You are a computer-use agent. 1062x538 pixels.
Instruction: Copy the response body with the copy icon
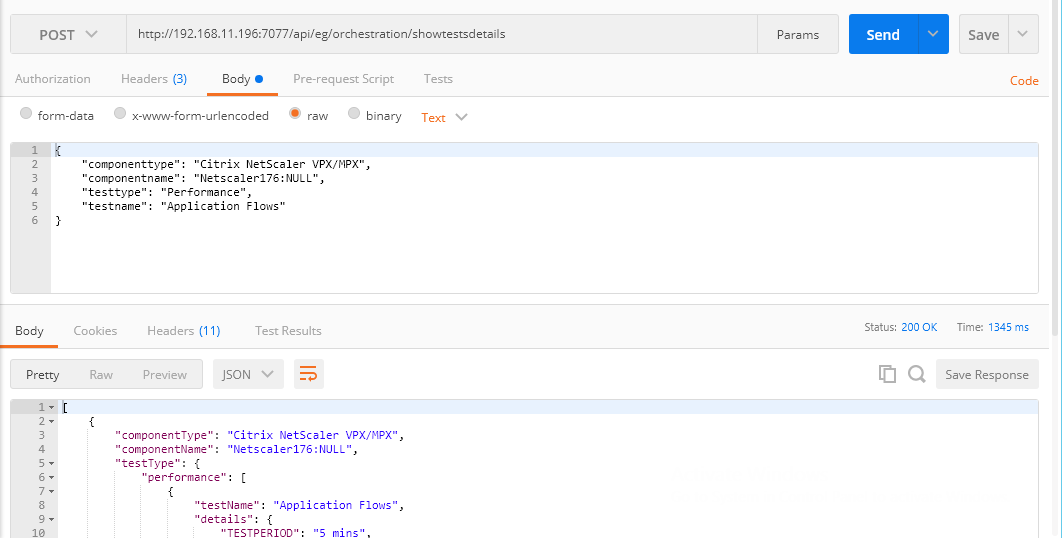887,374
